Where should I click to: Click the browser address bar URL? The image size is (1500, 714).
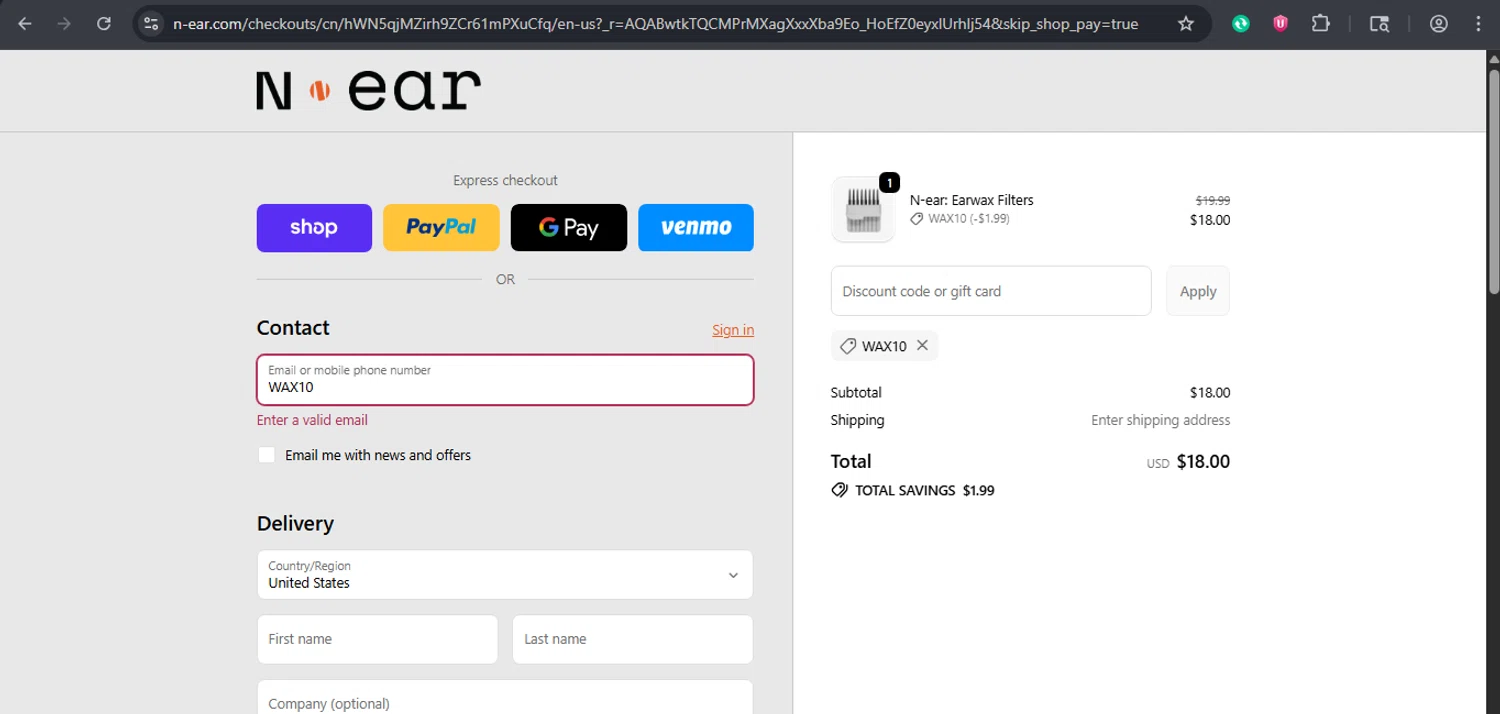[655, 24]
